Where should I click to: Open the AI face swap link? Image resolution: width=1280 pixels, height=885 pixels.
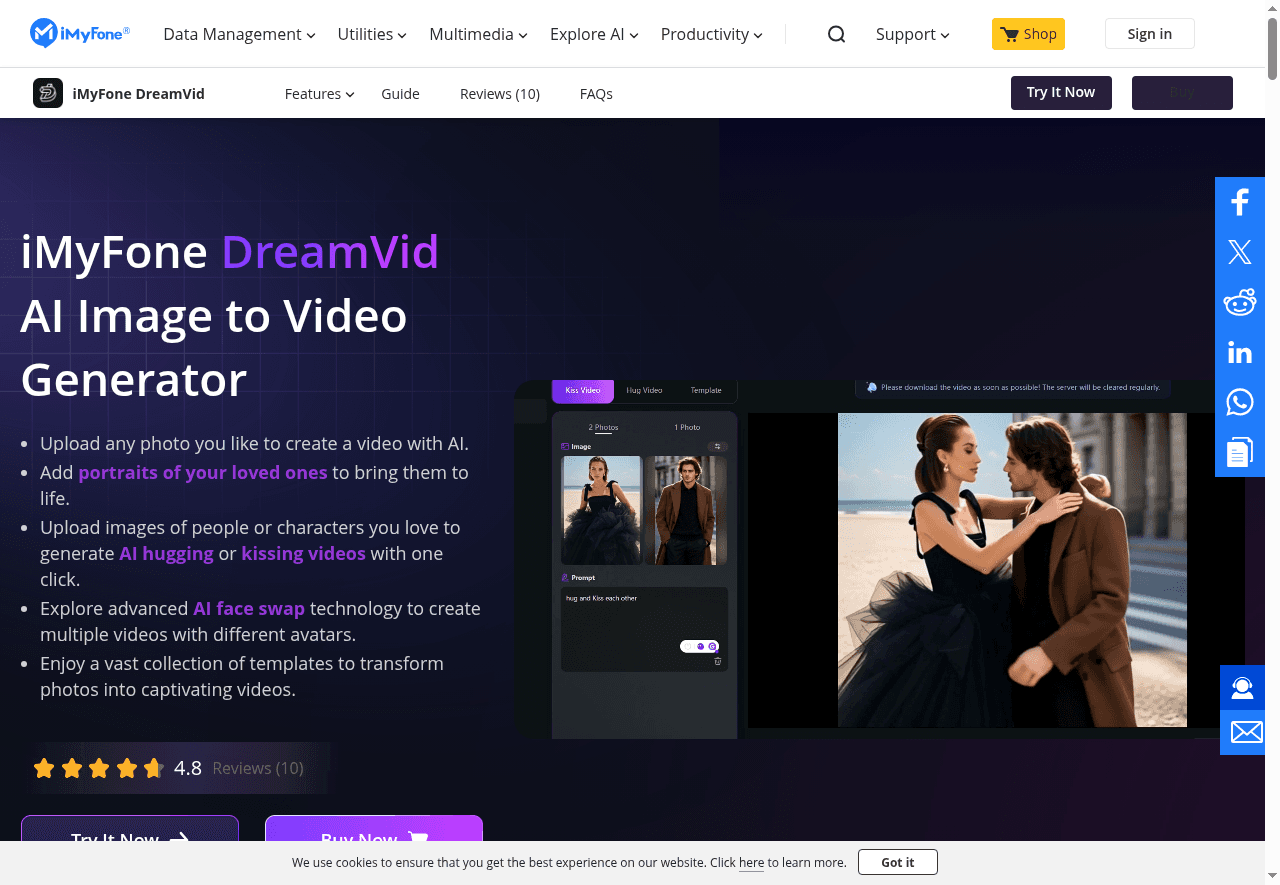249,608
